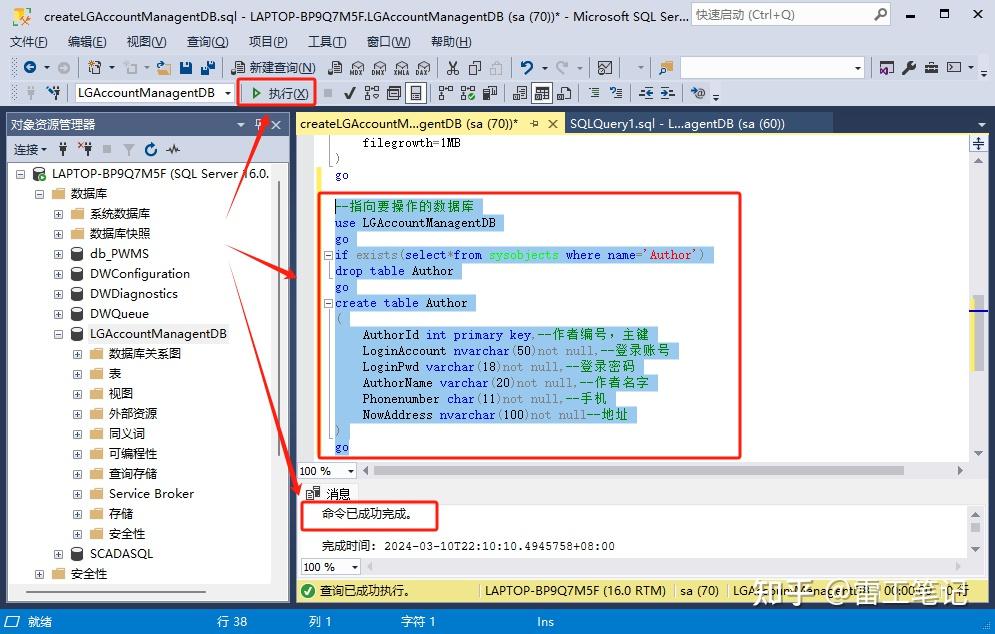Open the 查询(Q) menu
Viewport: 995px width, 634px height.
(208, 42)
